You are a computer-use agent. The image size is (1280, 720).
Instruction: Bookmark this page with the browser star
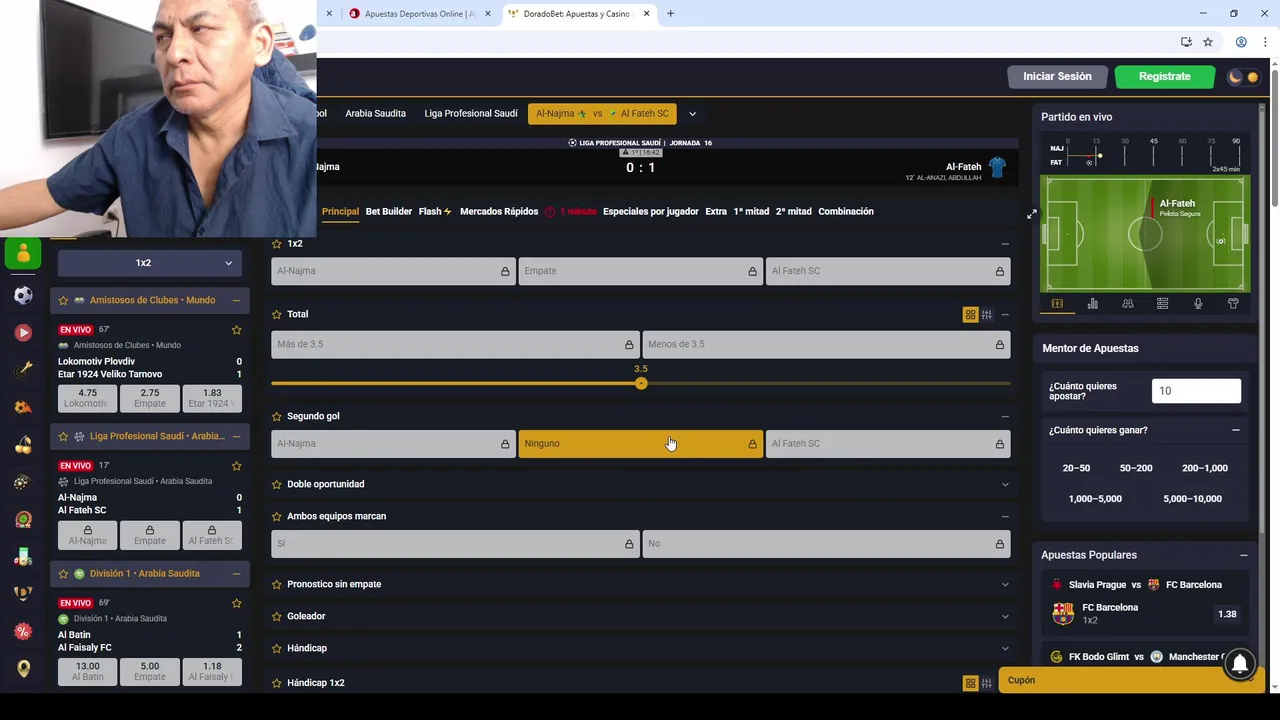point(1208,42)
